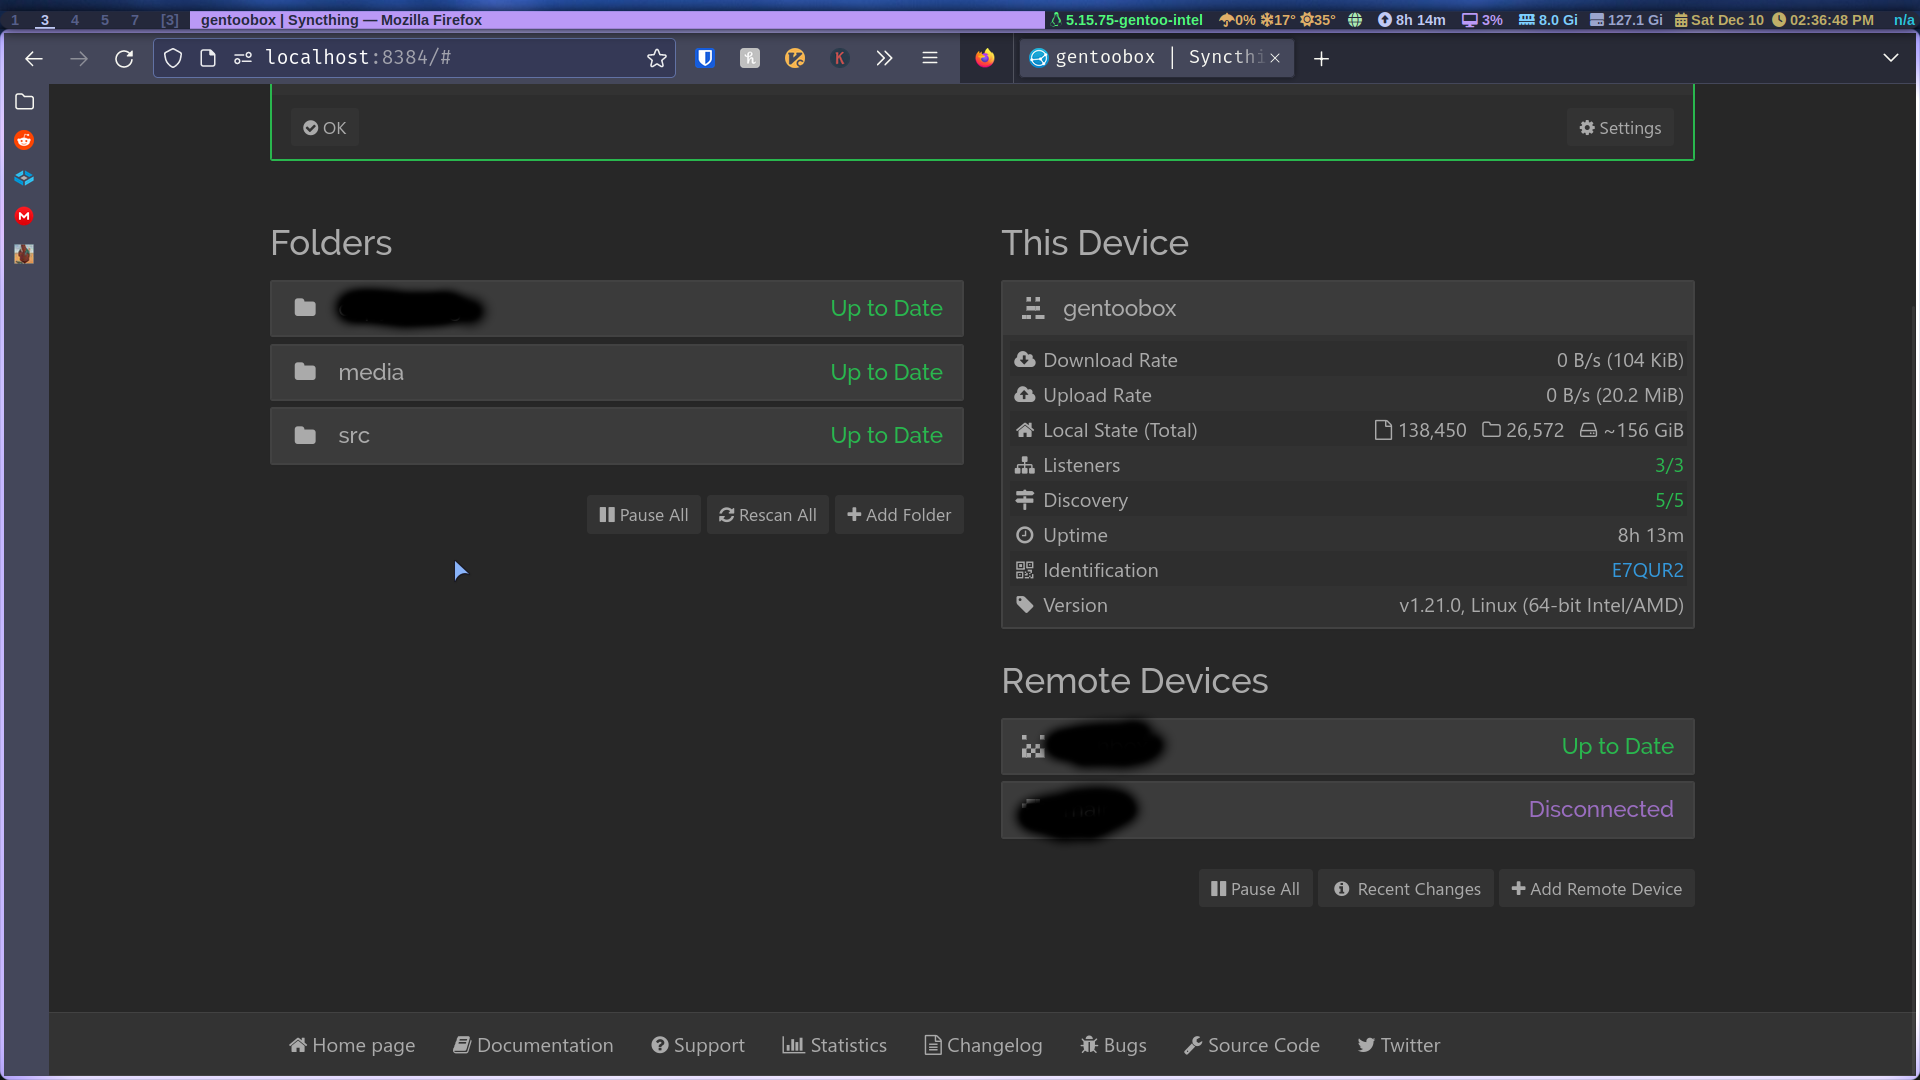
Task: Switch to workspace 1 in status bar
Action: pyautogui.click(x=15, y=20)
